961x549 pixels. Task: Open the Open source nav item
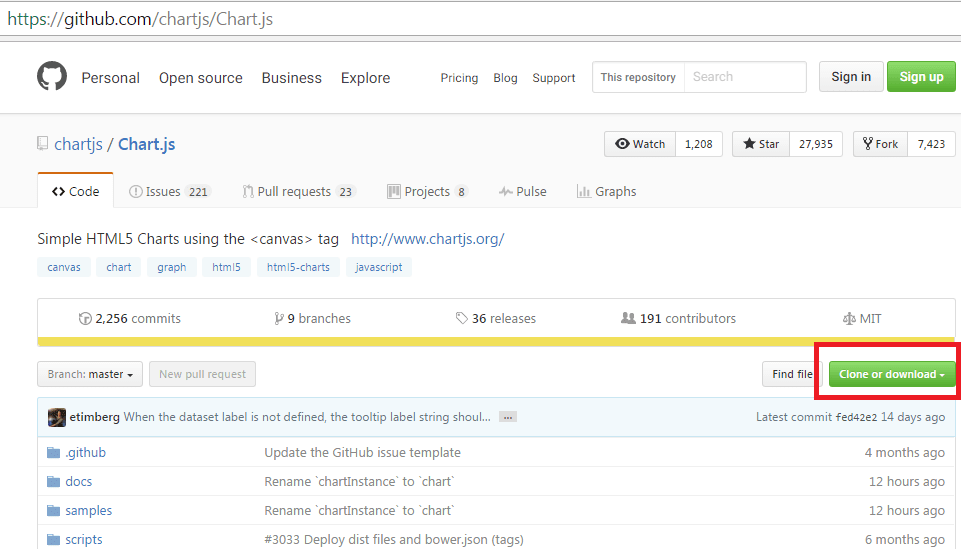200,78
